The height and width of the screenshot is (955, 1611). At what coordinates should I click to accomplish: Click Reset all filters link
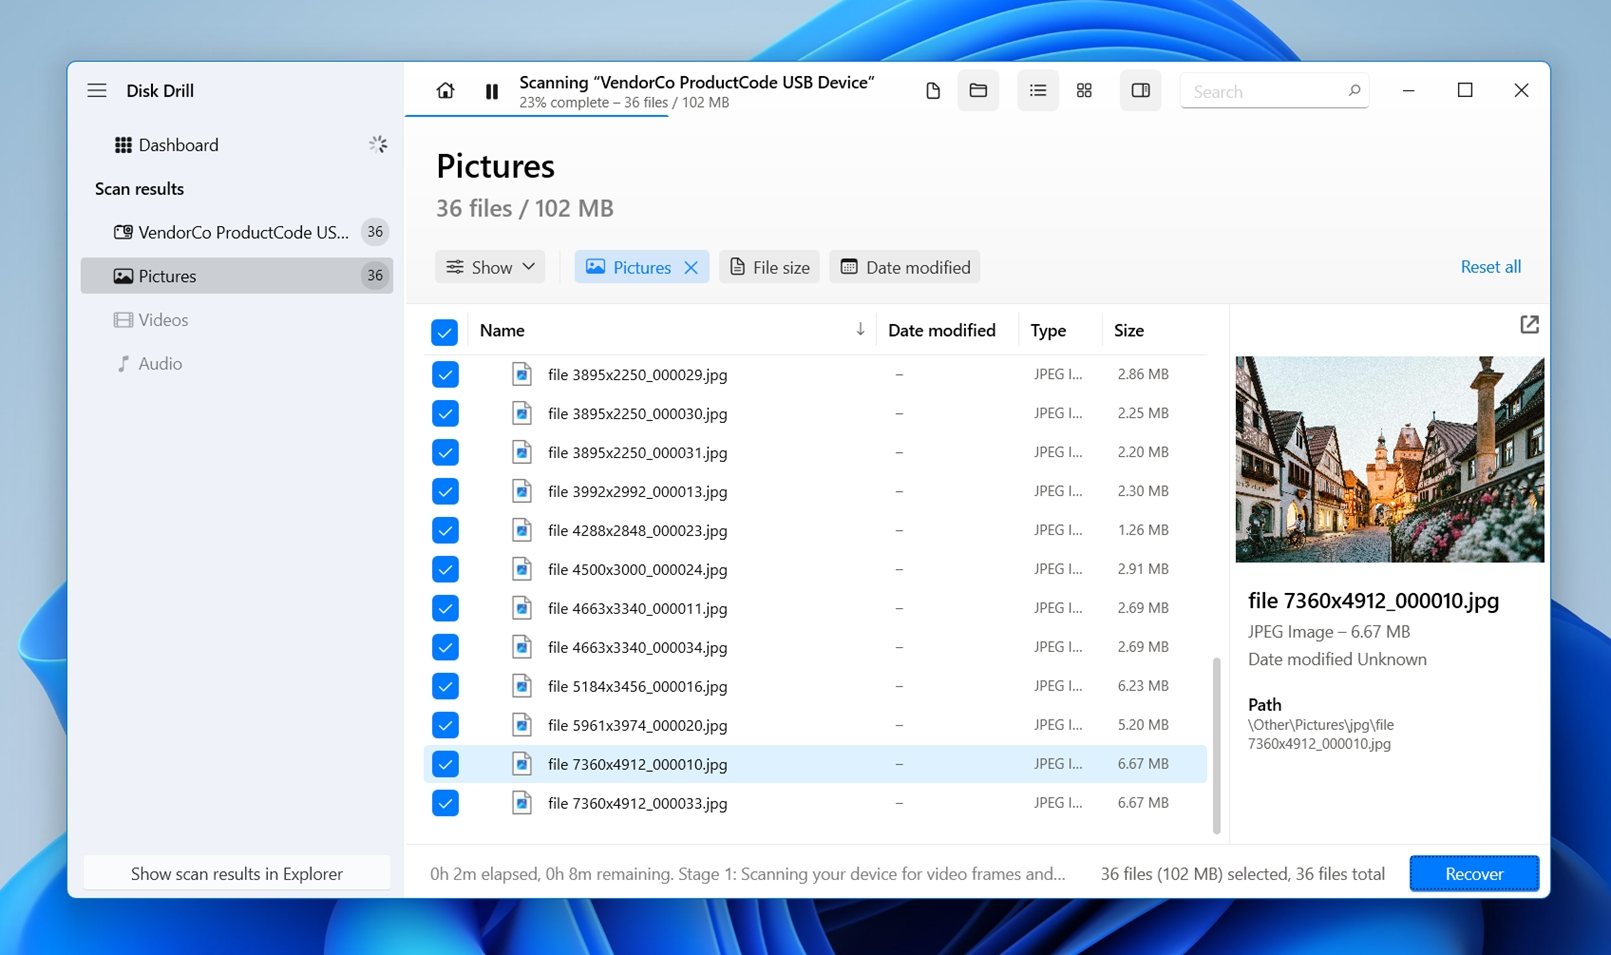[1490, 267]
